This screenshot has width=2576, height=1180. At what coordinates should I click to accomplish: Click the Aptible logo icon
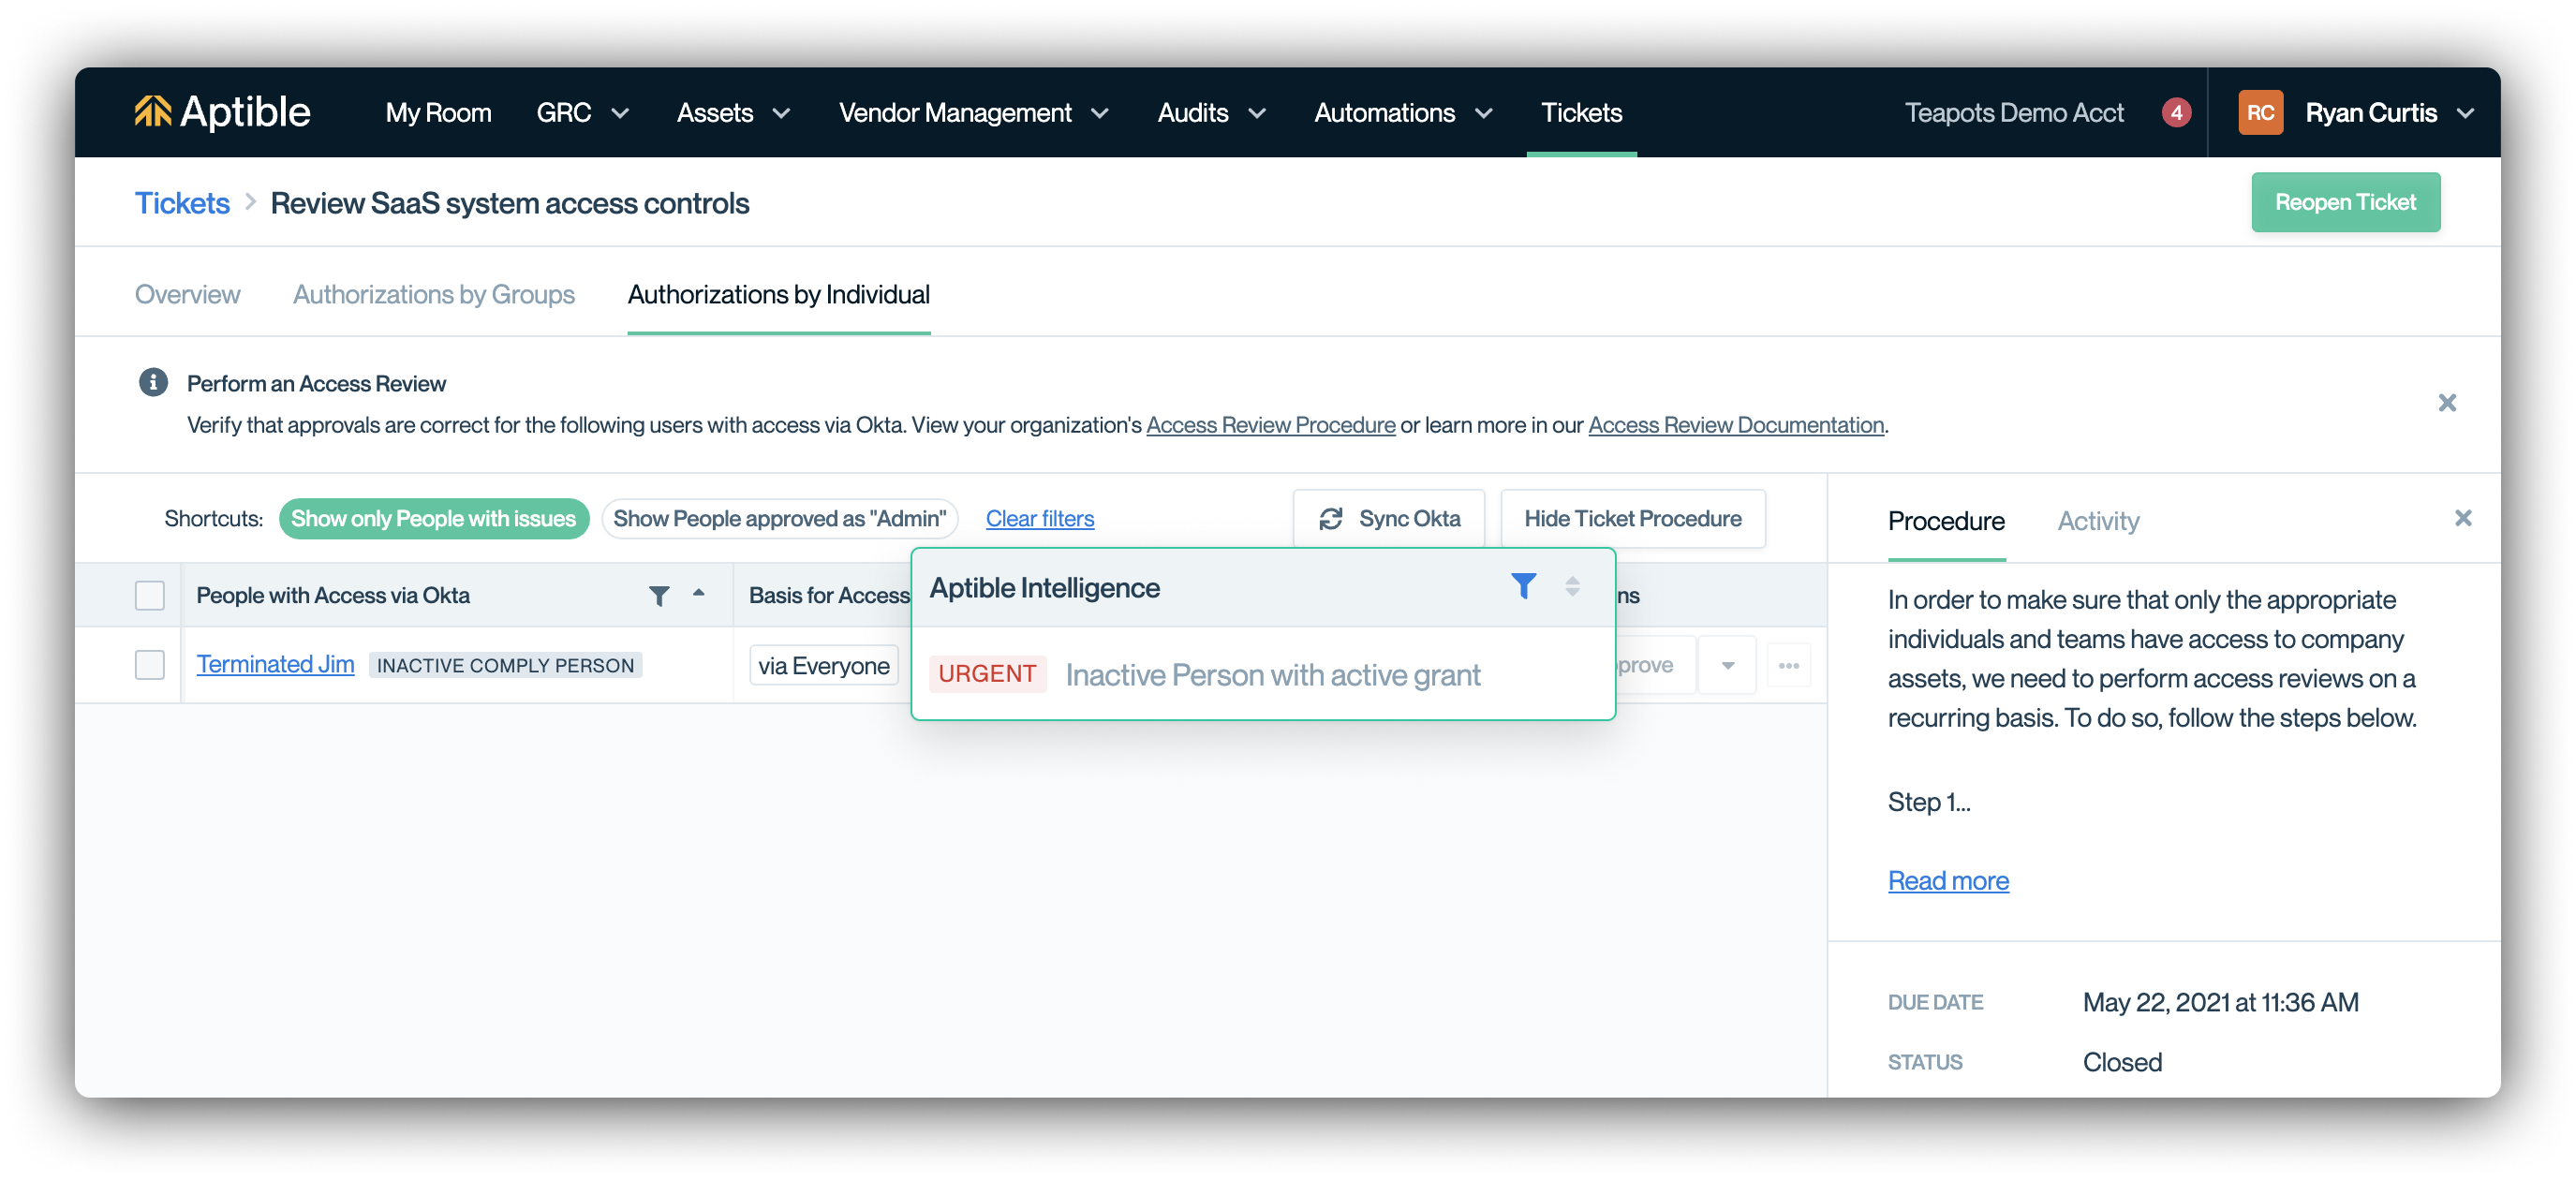click(x=152, y=111)
